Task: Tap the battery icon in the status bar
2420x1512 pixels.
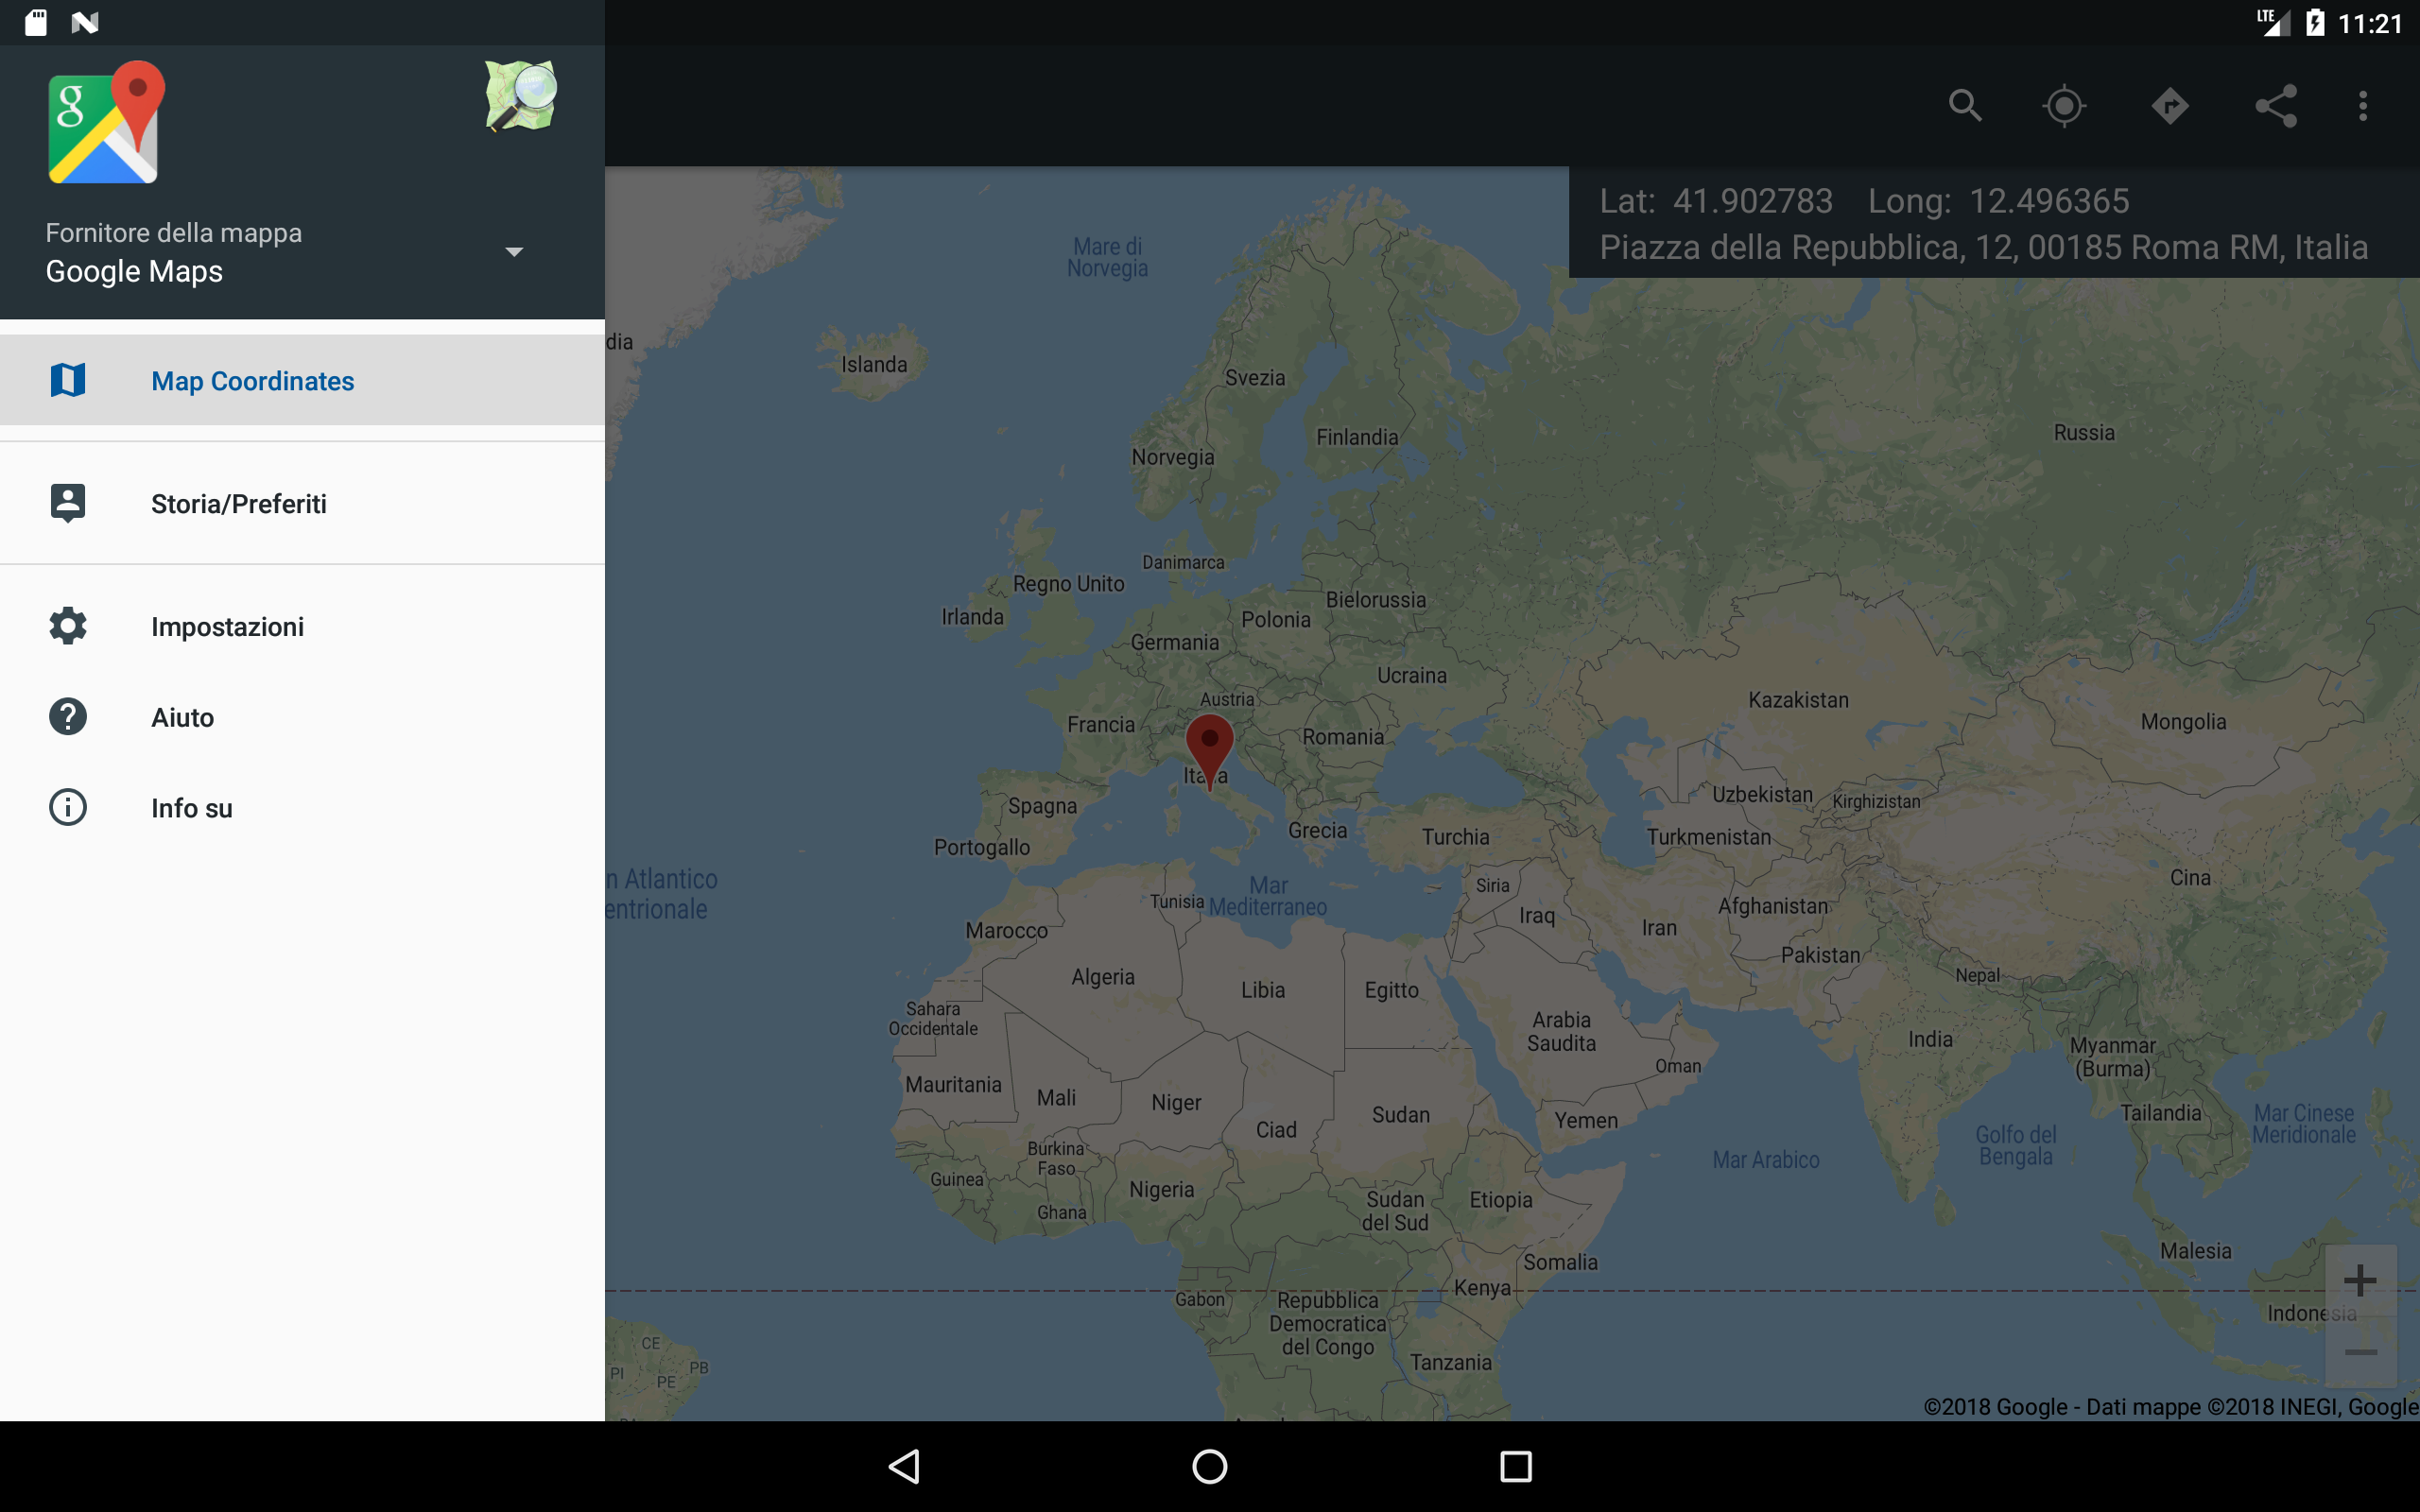Action: (2315, 22)
